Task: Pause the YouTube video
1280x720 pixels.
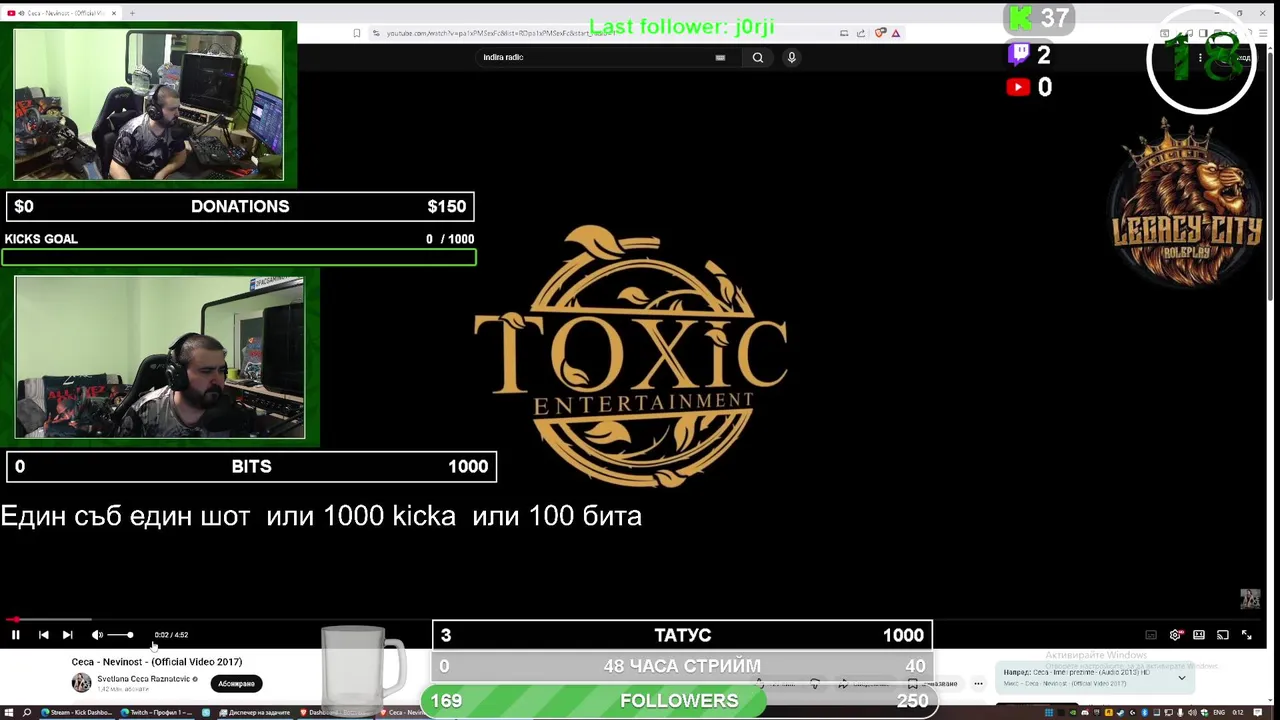Action: point(16,635)
